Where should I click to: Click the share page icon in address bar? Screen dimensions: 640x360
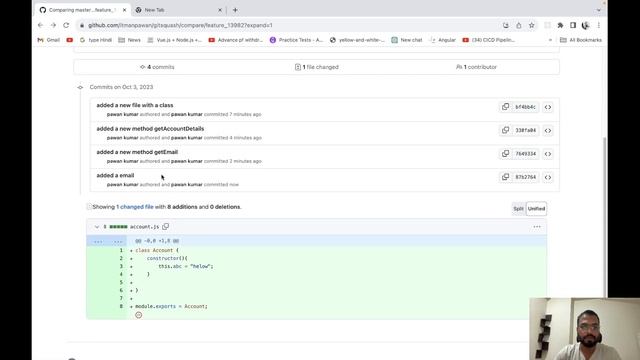pos(518,25)
